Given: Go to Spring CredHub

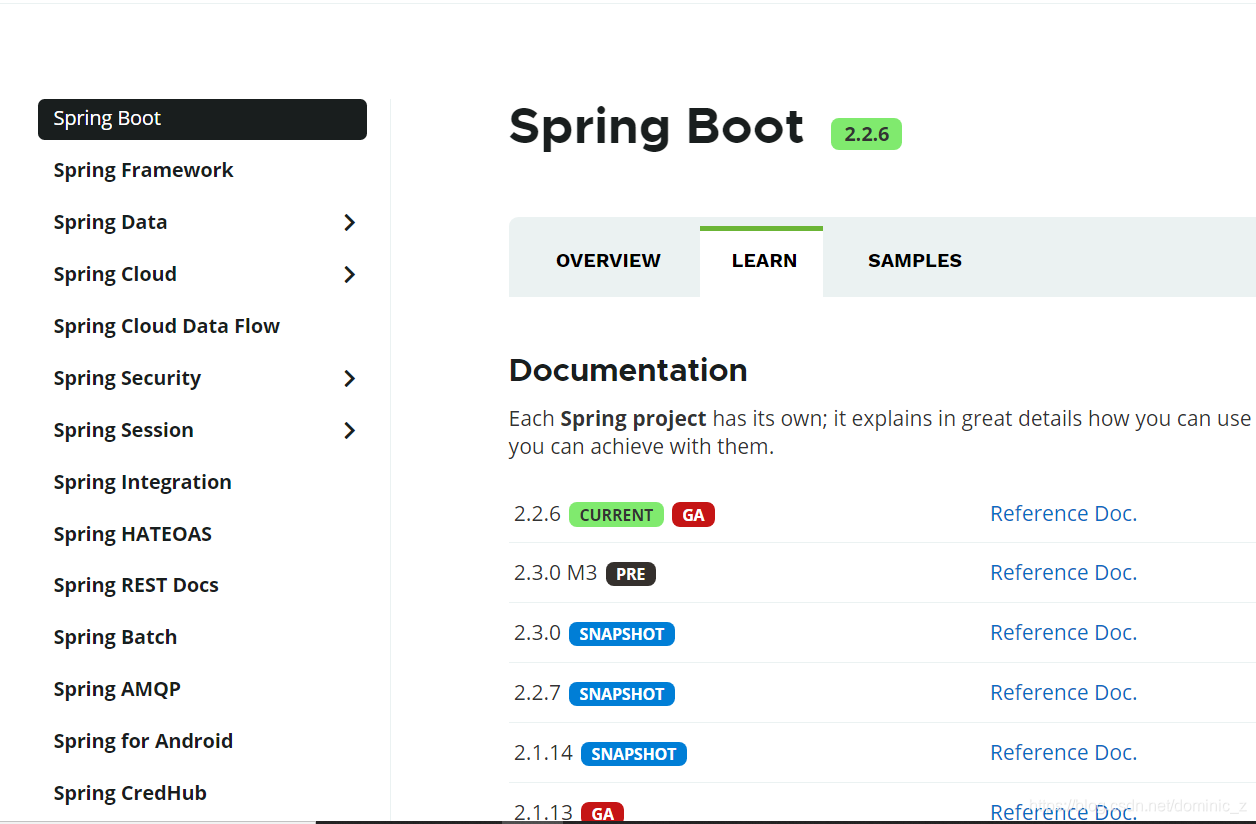Looking at the screenshot, I should 130,793.
